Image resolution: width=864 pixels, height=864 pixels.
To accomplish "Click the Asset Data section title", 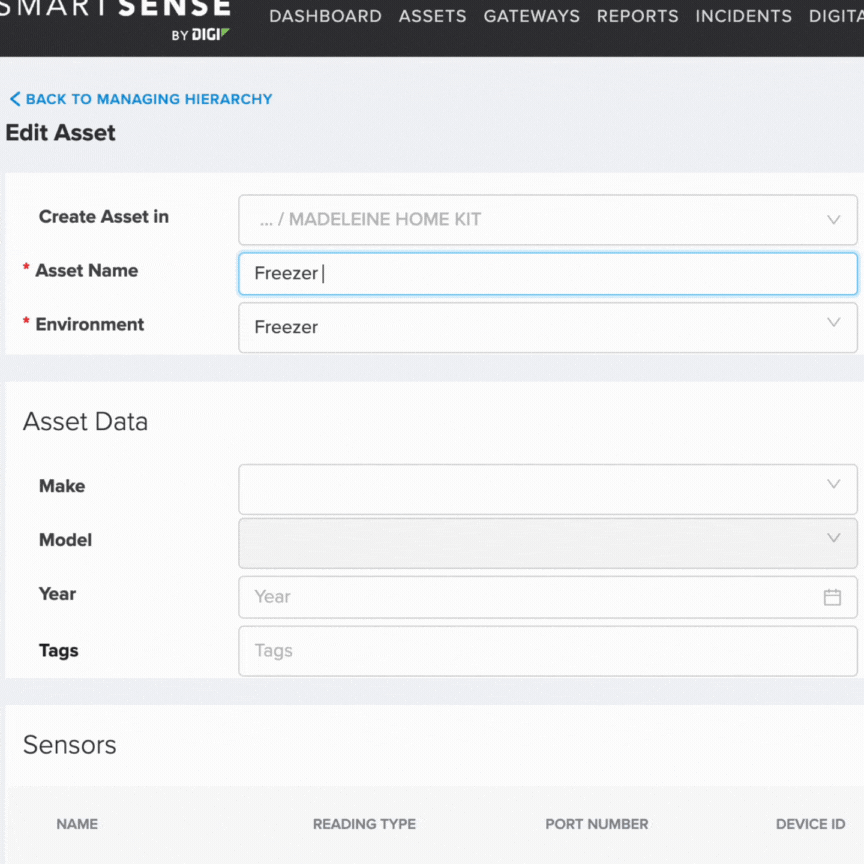I will (85, 422).
